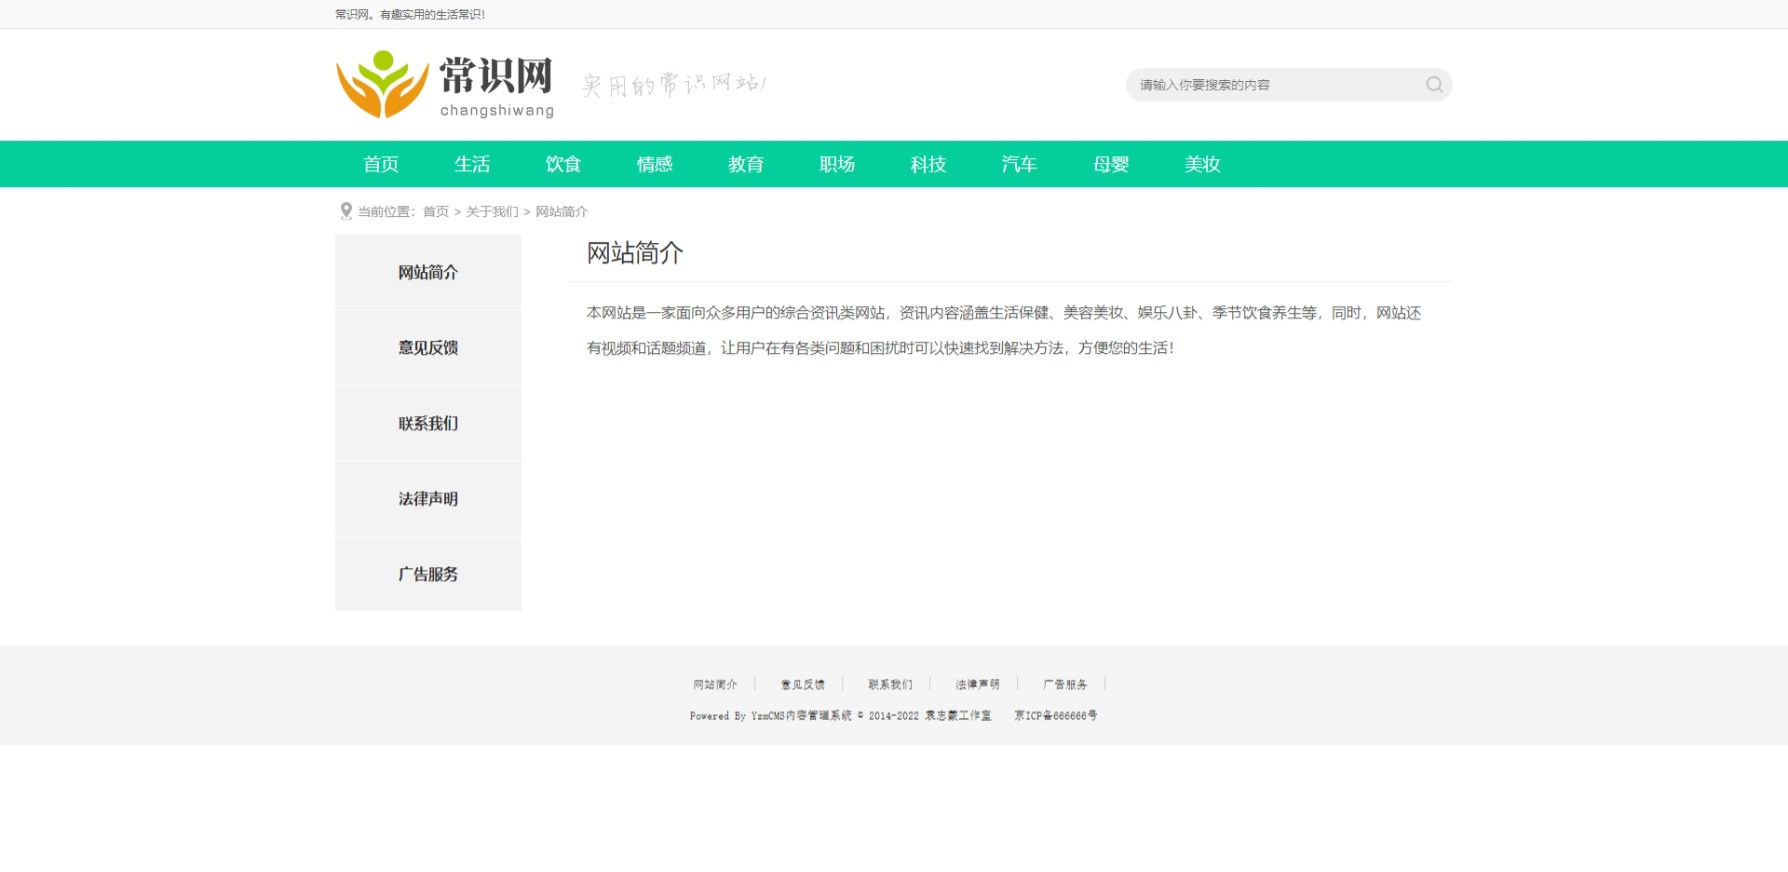Viewport: 1788px width, 872px height.
Task: Open the 饮食 navigation item
Action: pos(563,164)
